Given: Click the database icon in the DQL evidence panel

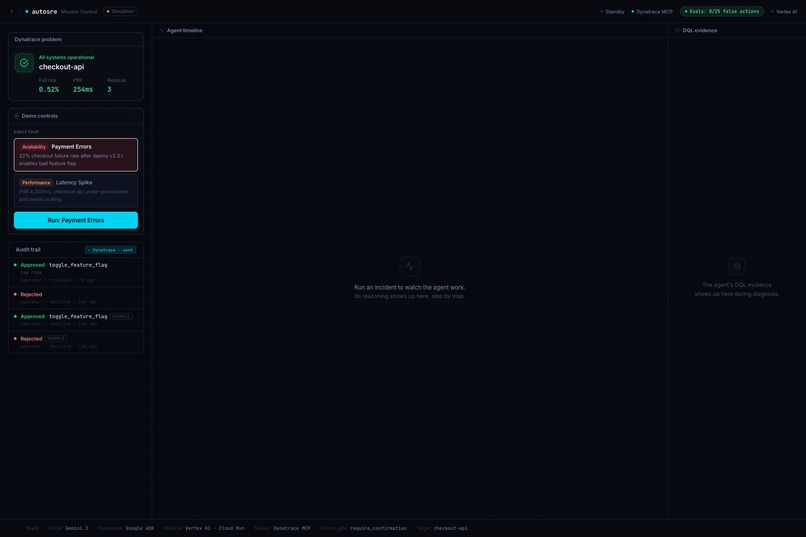Looking at the screenshot, I should click(737, 266).
